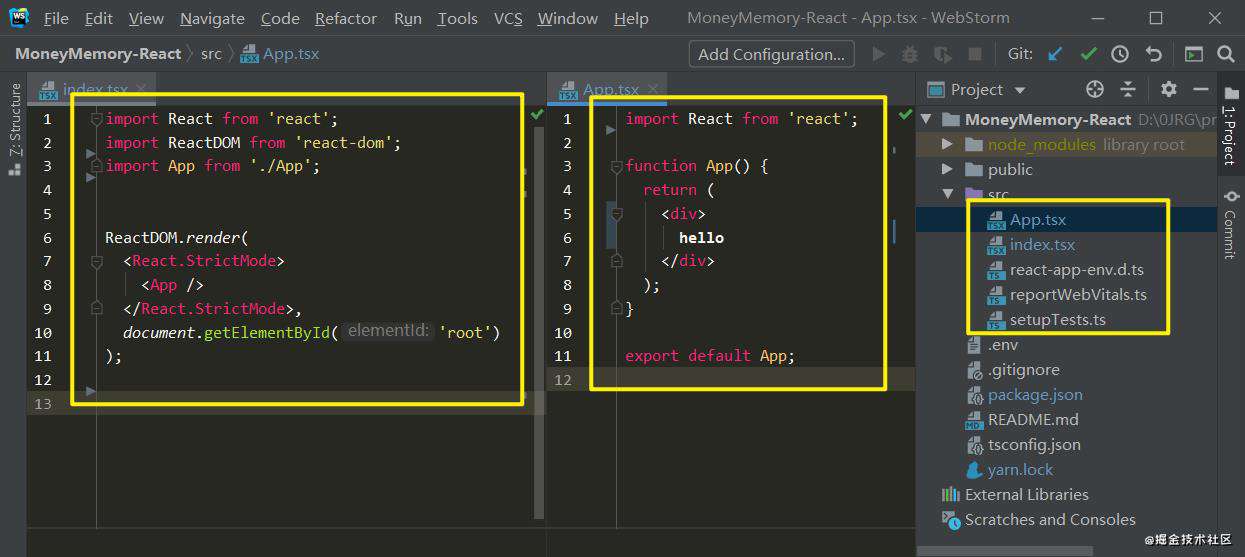1245x557 pixels.
Task: Click the Git Rollback arrow icon
Action: click(1154, 54)
